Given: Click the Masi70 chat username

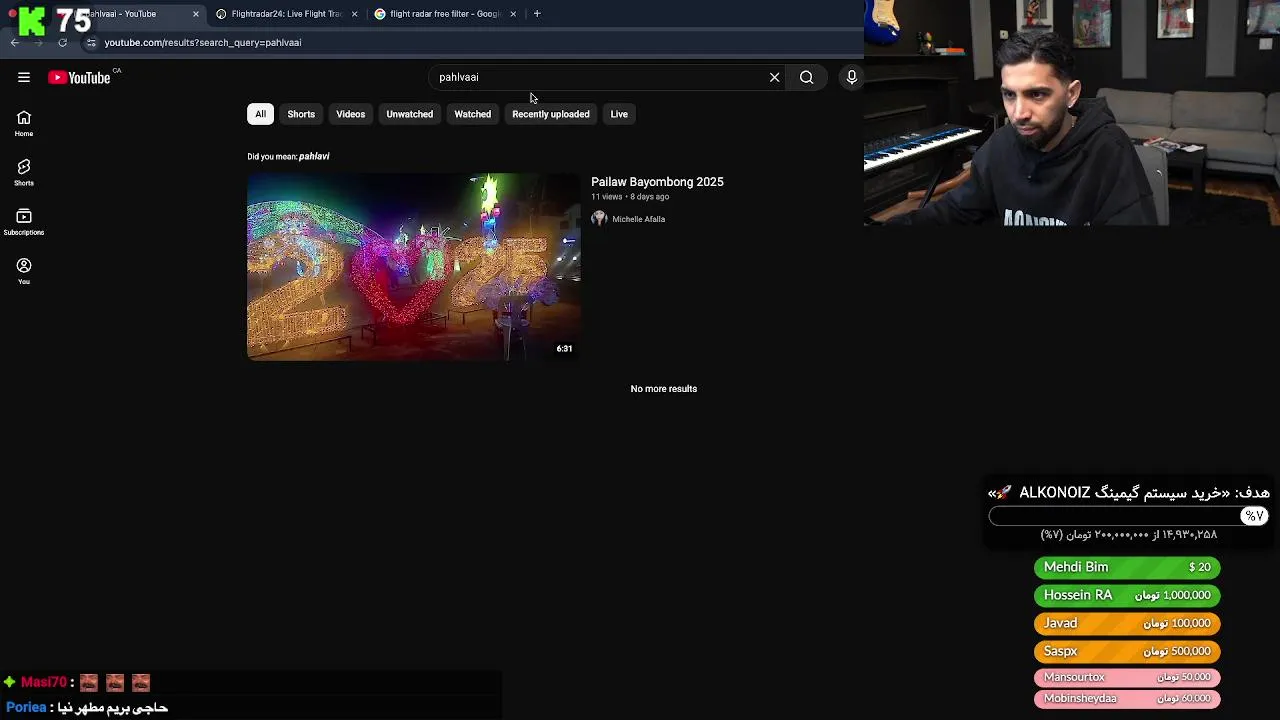Looking at the screenshot, I should click(43, 682).
